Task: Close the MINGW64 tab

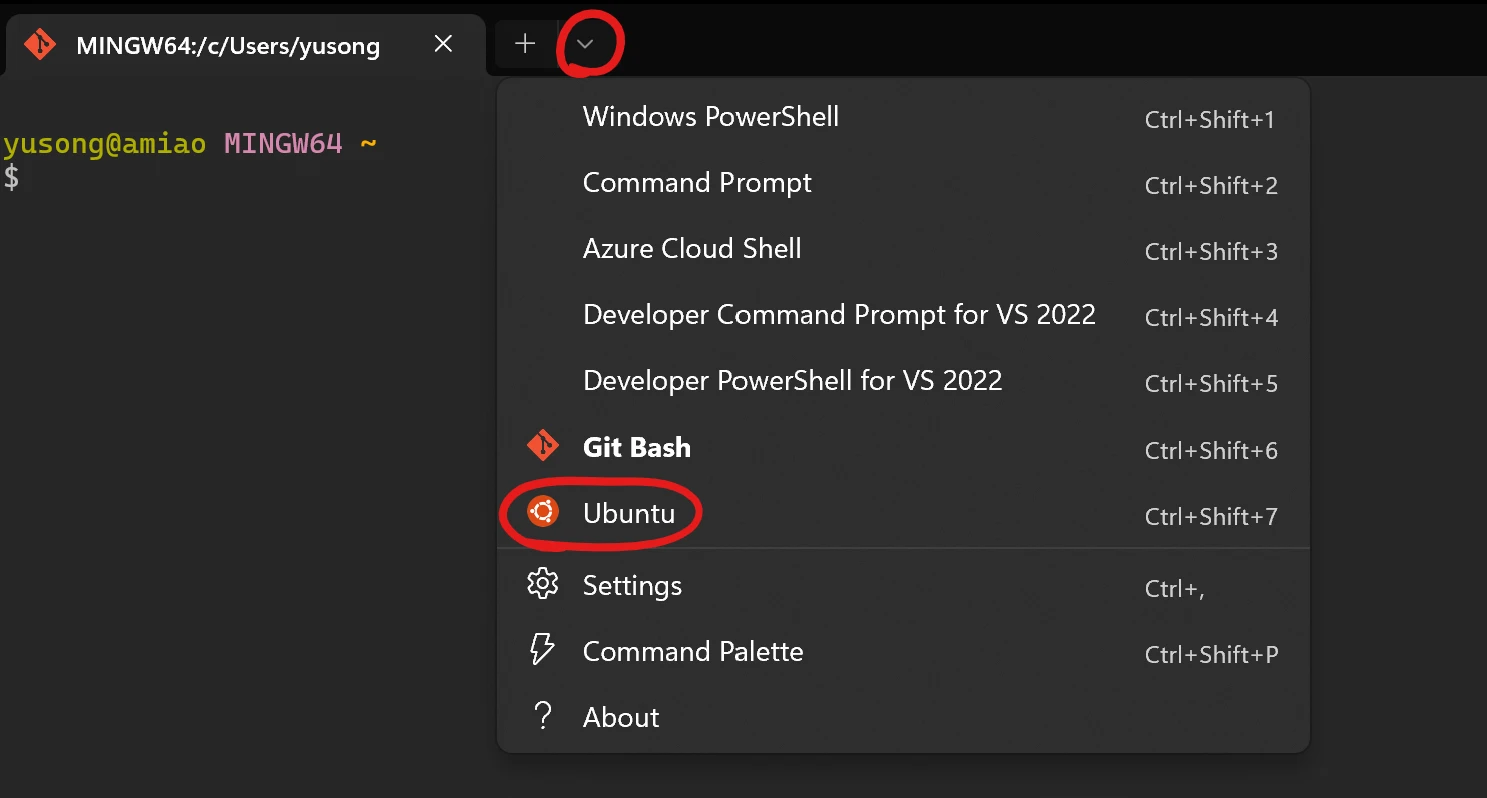Action: (443, 44)
